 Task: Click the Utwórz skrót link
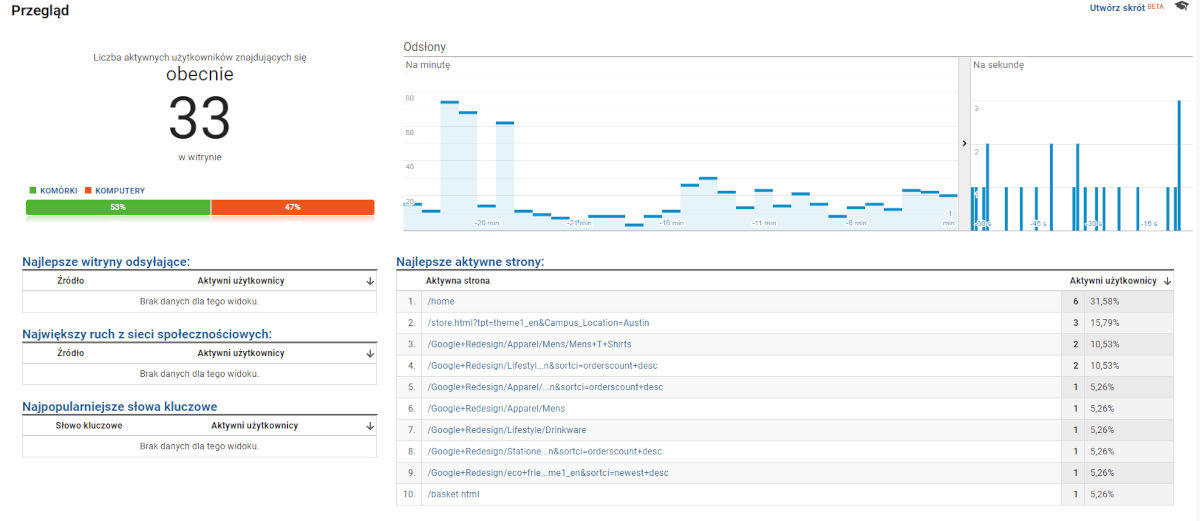[1117, 8]
